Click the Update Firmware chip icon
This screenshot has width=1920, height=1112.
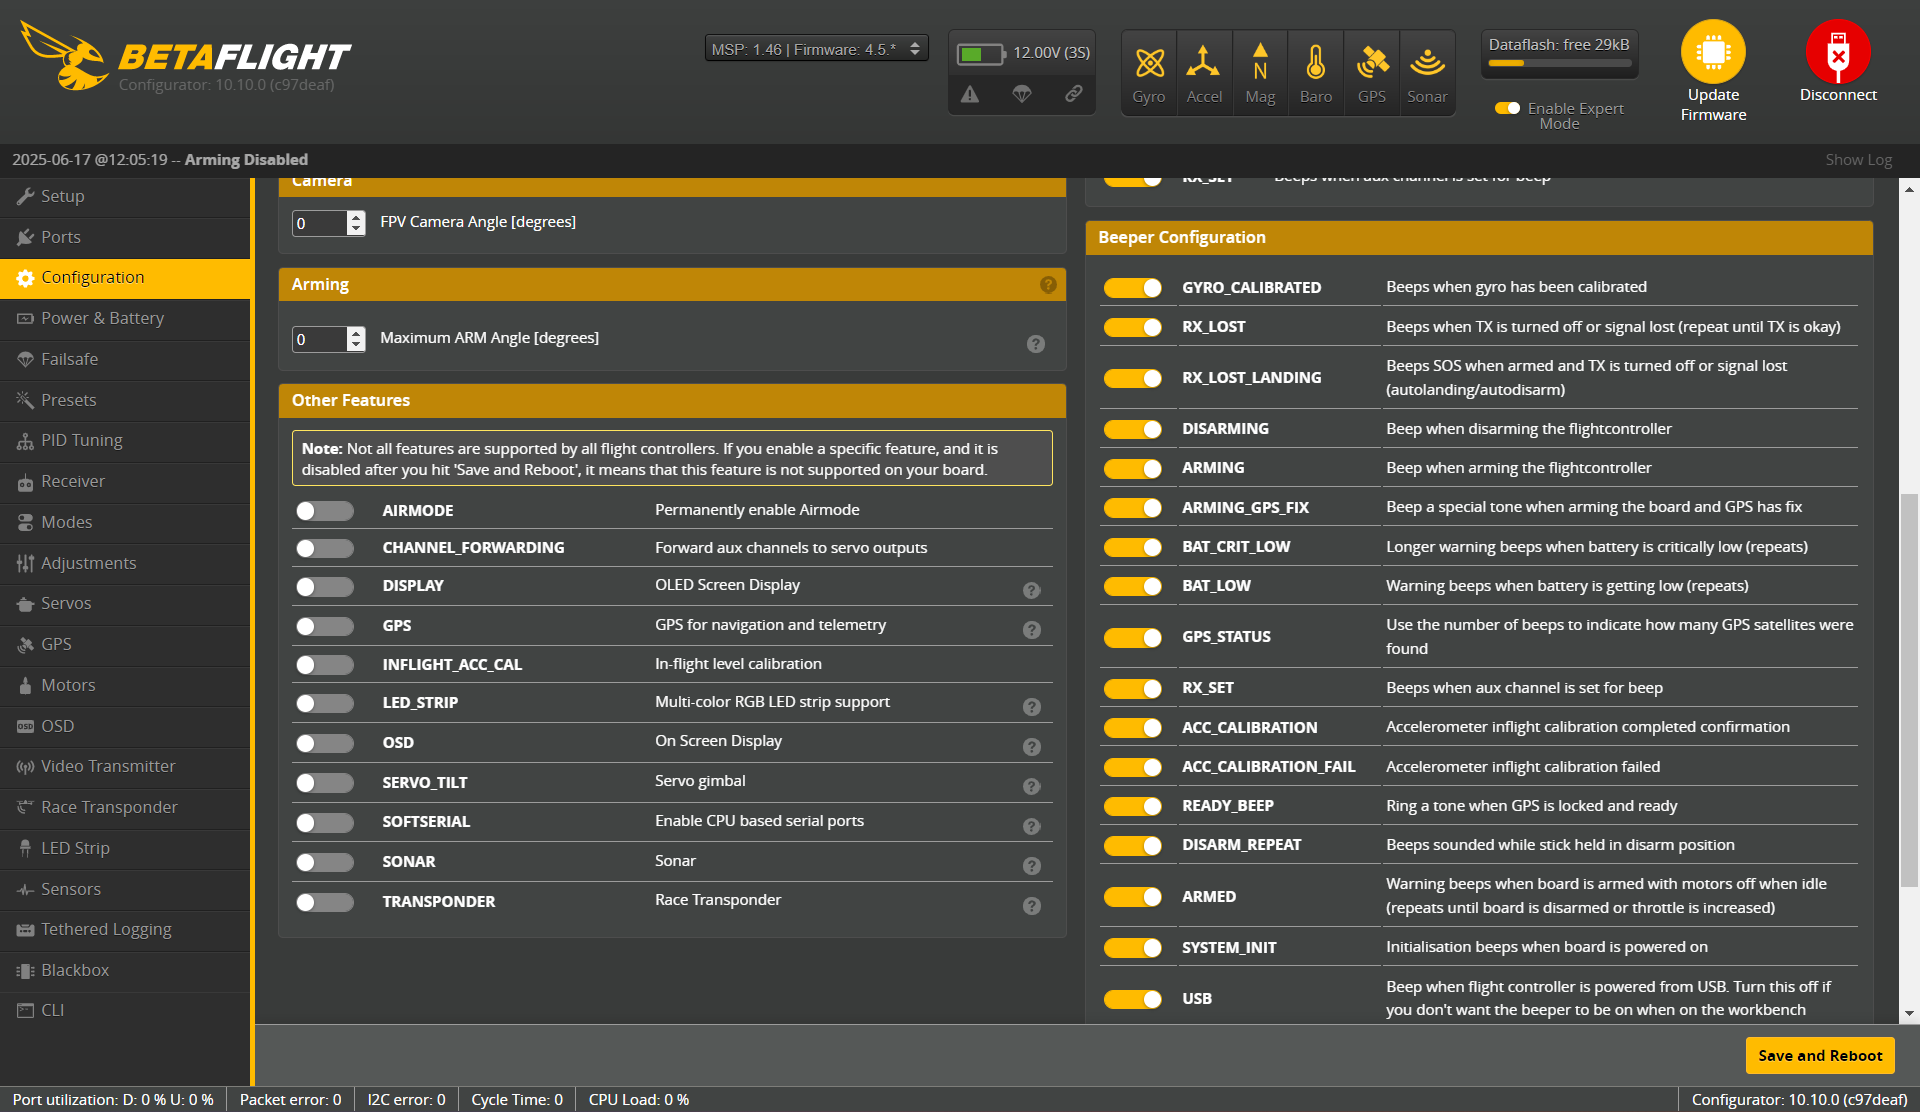(1713, 52)
